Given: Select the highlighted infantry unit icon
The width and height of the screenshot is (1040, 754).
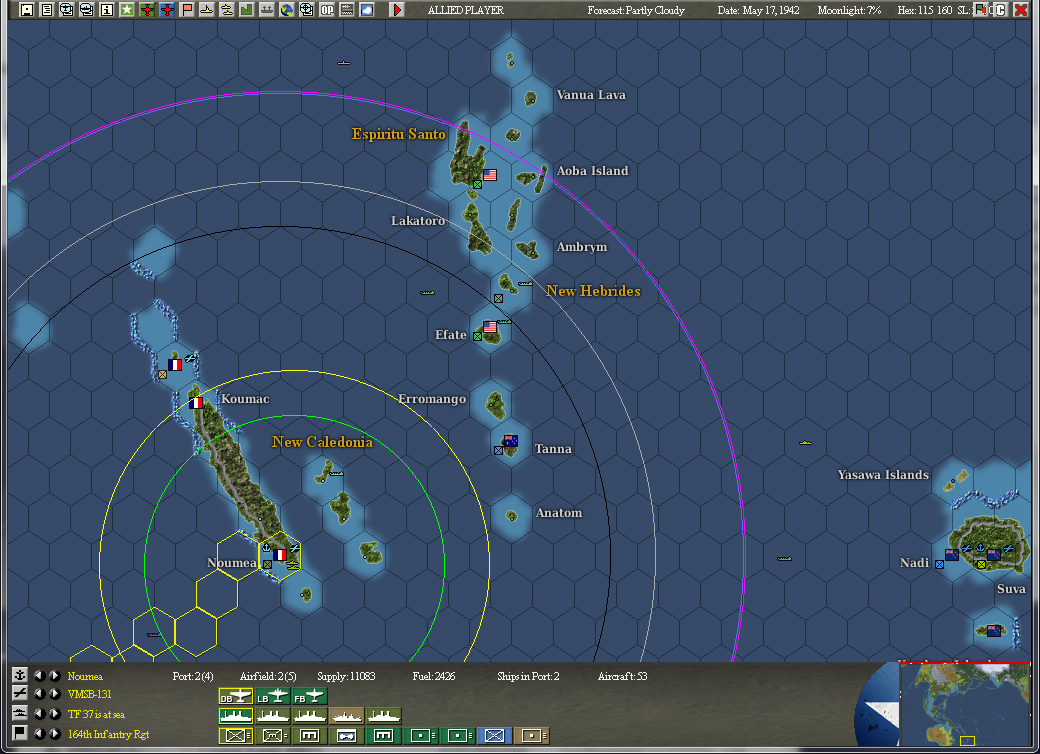Looking at the screenshot, I should [x=235, y=735].
